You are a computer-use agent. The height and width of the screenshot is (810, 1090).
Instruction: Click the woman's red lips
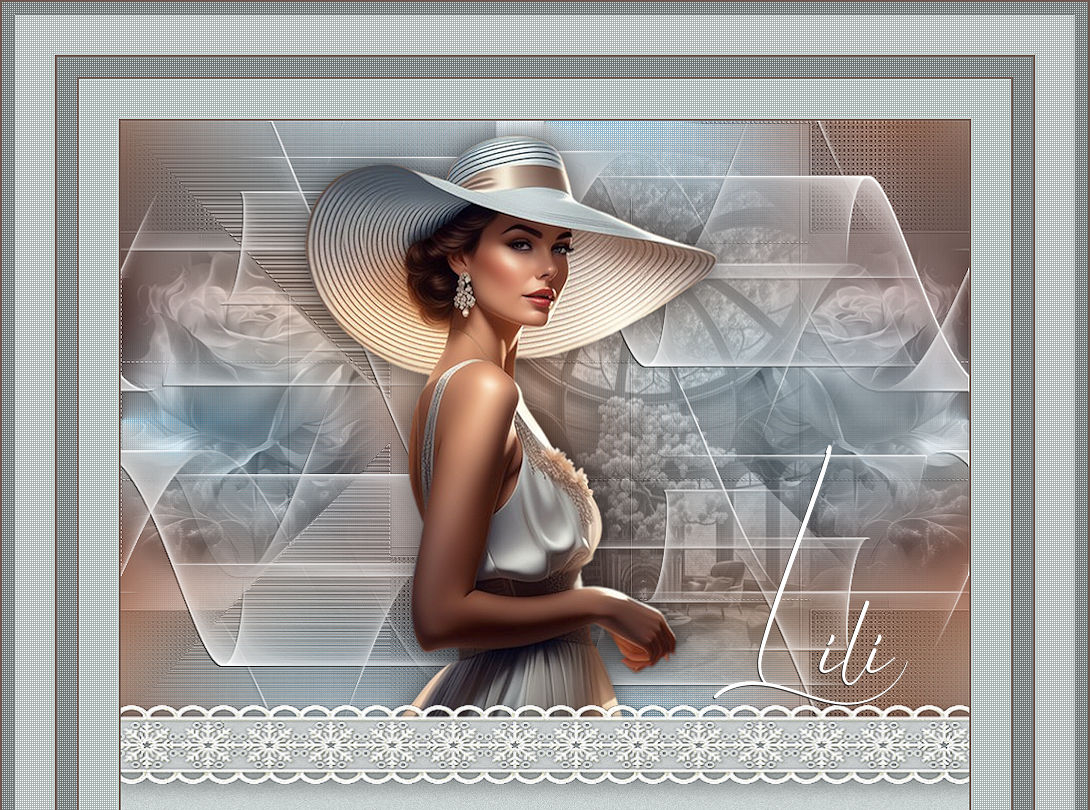click(541, 296)
